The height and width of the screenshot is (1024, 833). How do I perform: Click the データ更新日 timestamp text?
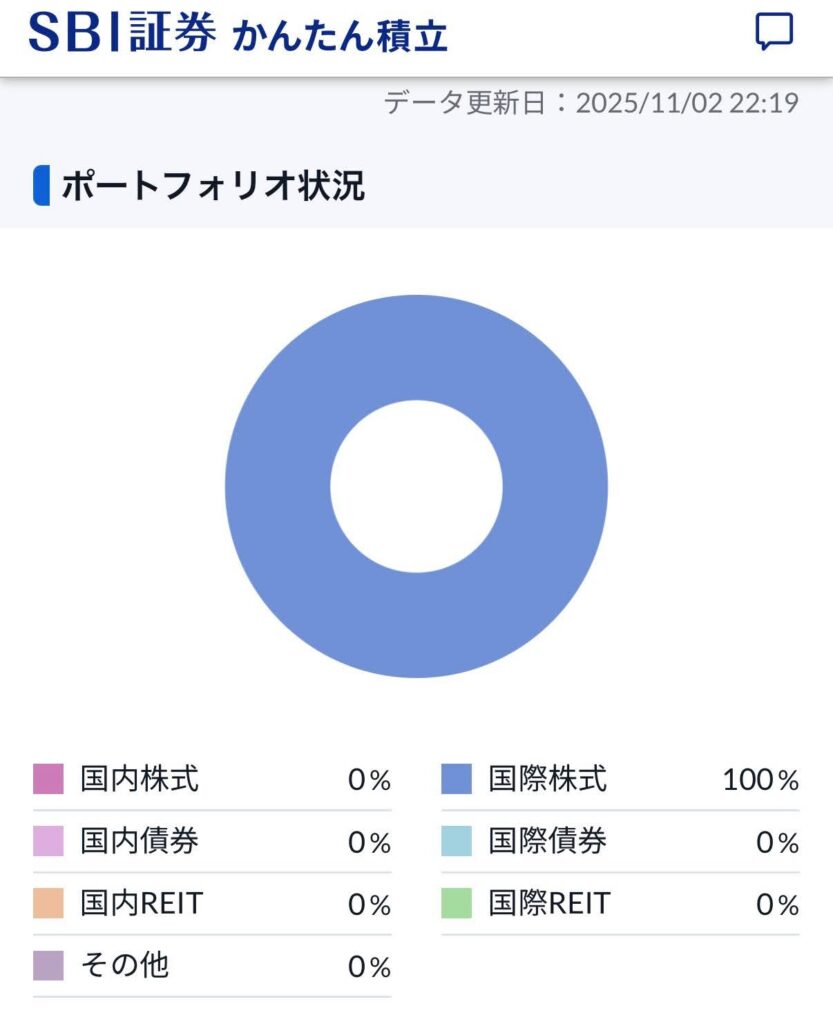tap(591, 103)
